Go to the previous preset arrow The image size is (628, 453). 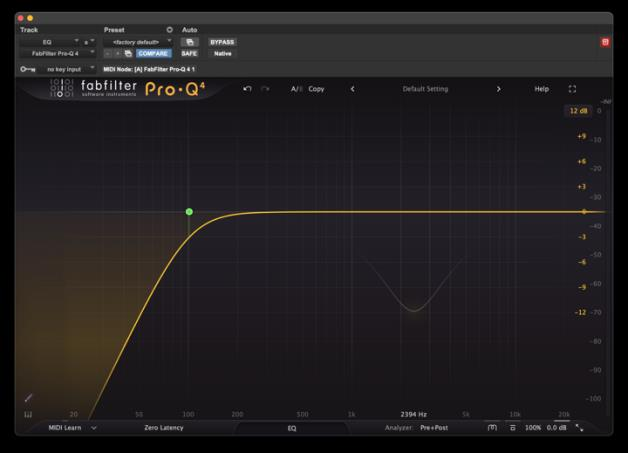pos(352,89)
